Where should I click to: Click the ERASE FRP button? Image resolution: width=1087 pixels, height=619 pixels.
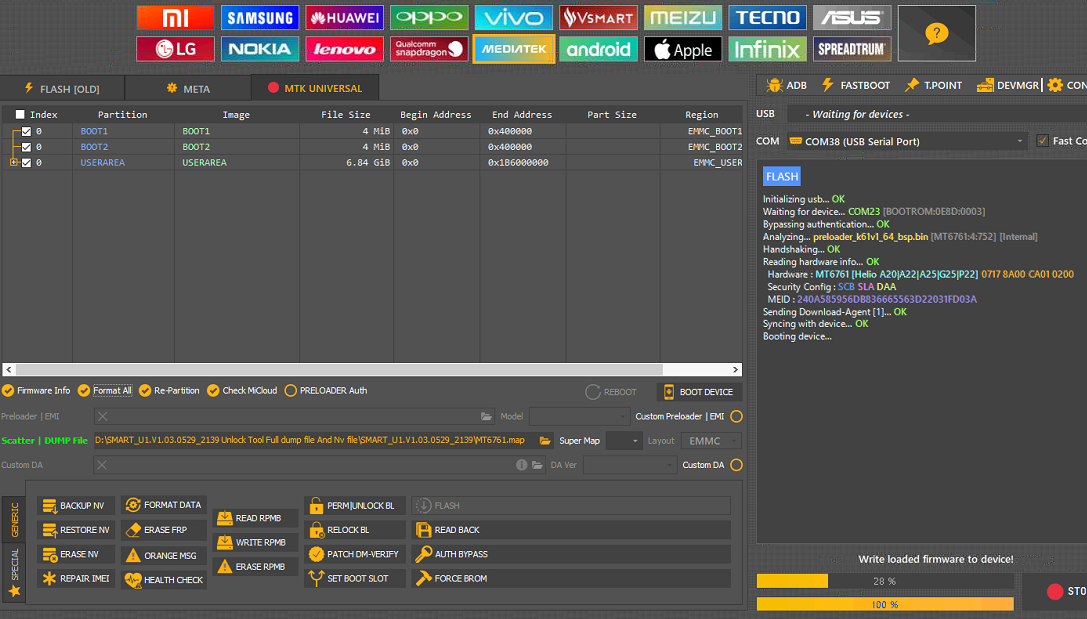[x=164, y=530]
